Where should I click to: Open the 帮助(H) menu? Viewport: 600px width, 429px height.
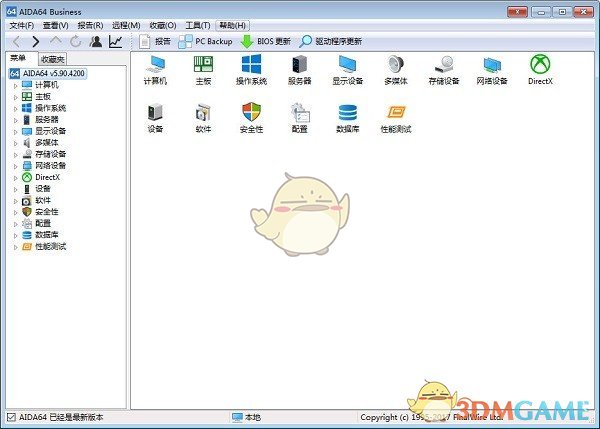(233, 25)
